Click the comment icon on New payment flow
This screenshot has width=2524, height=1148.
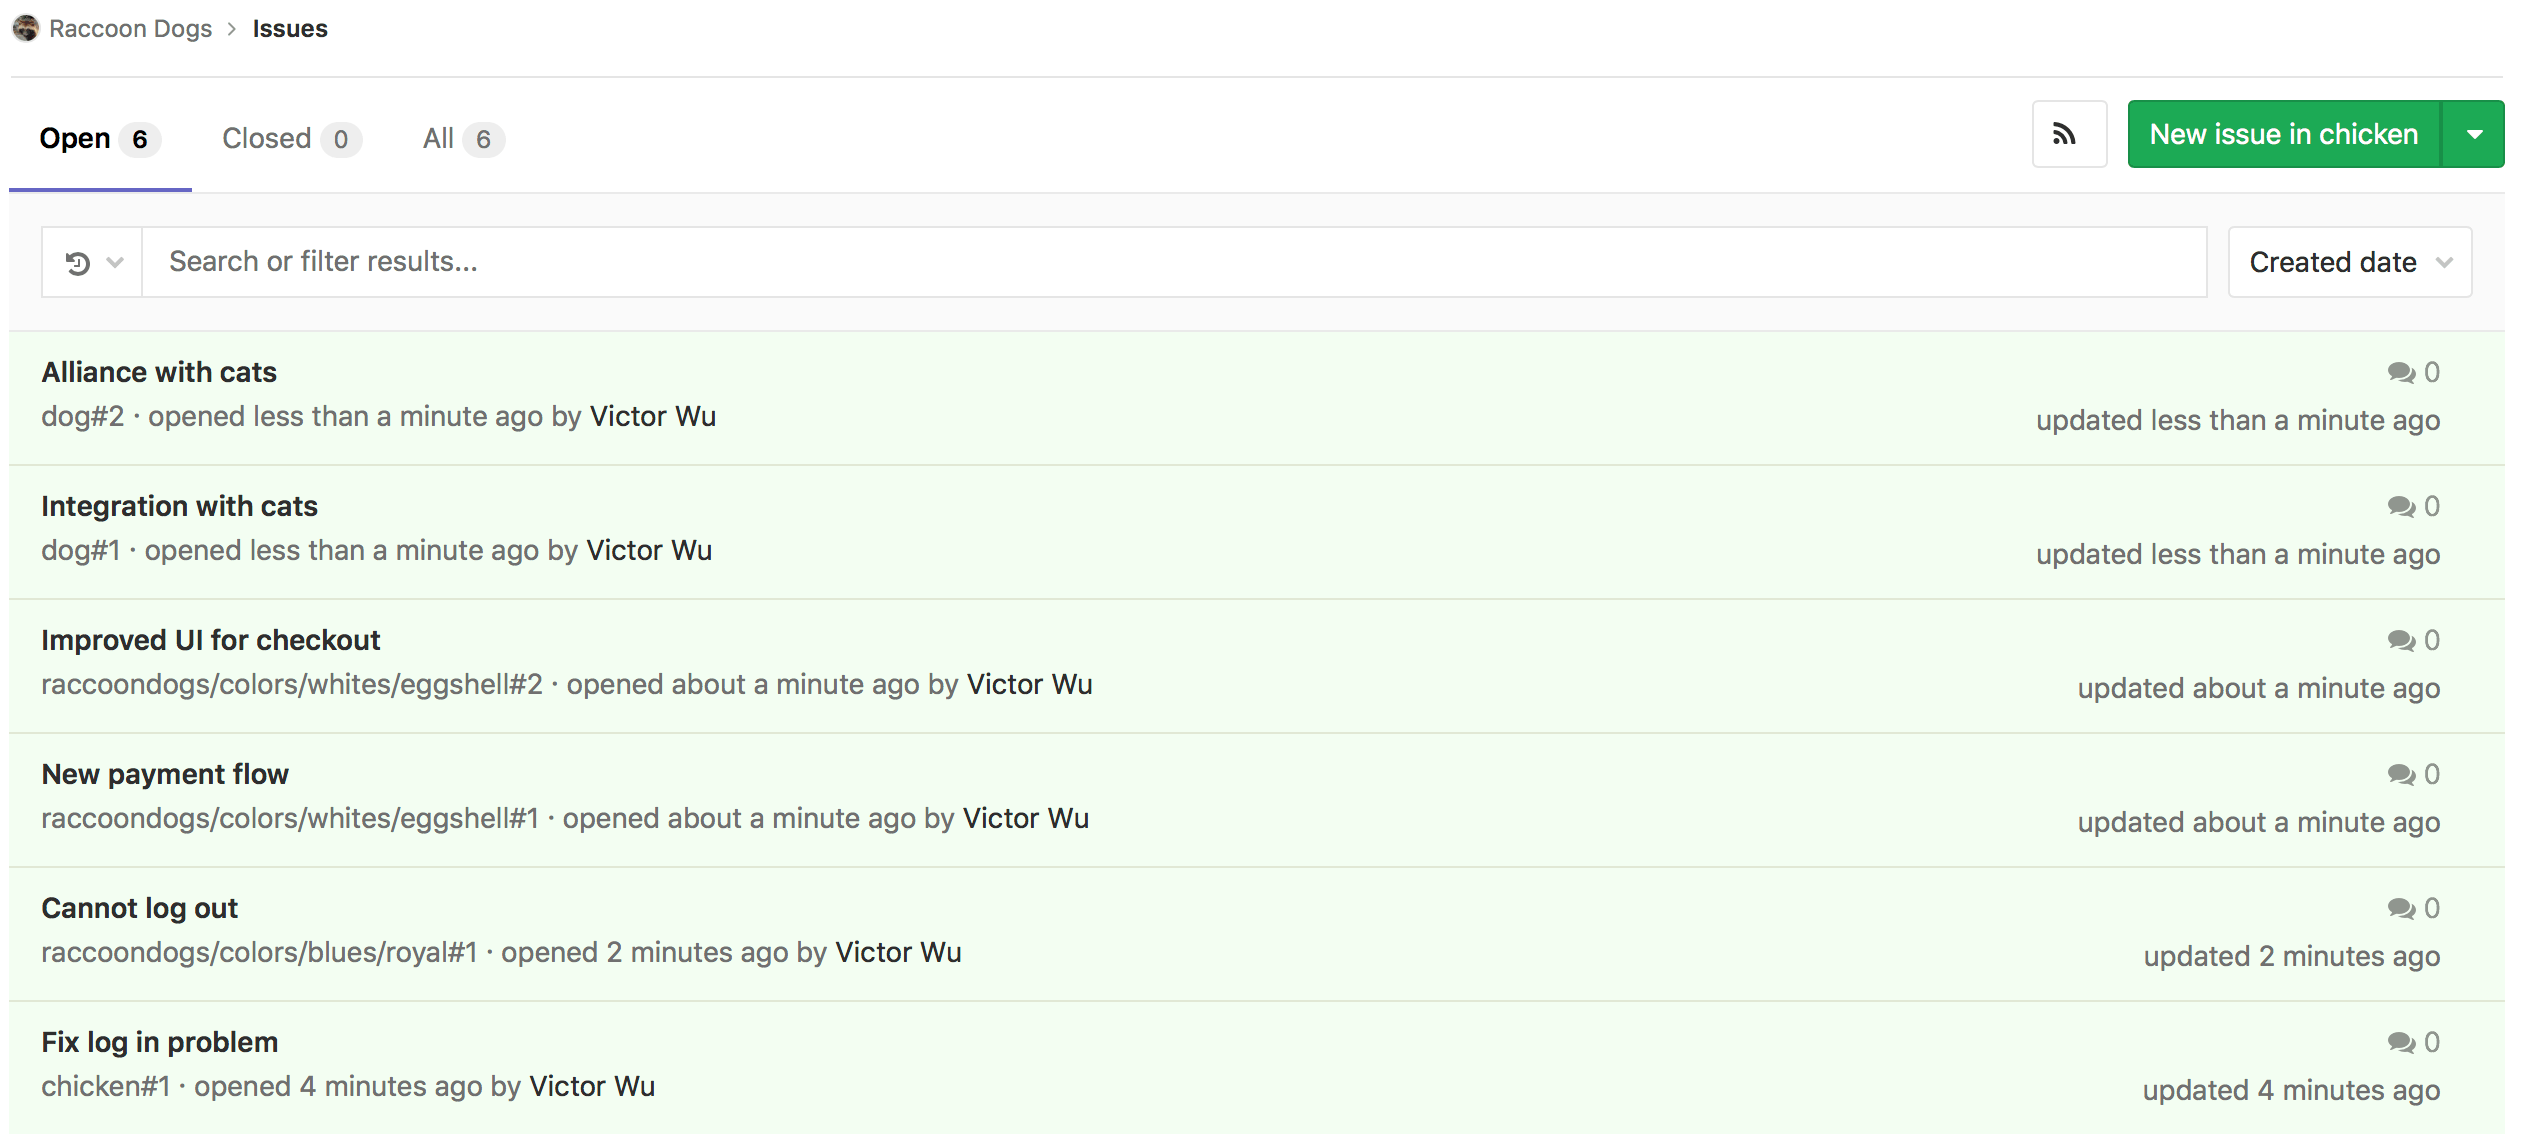pyautogui.click(x=2400, y=773)
